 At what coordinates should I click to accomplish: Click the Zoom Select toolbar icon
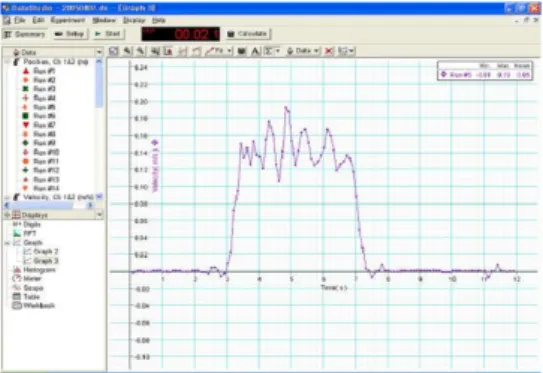(x=155, y=51)
